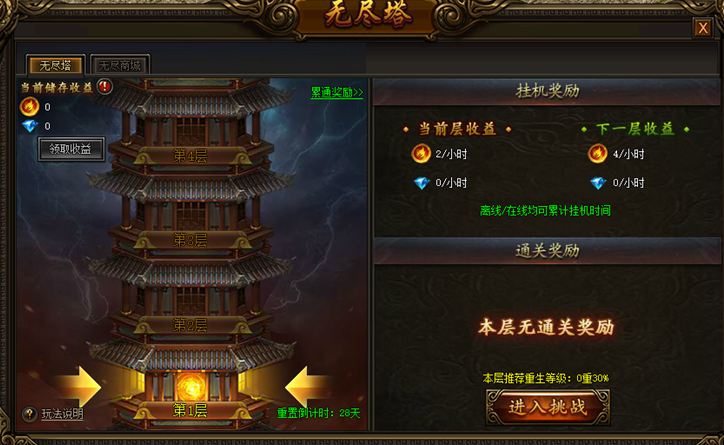Click the question mark help icon
This screenshot has width=724, height=445.
29,414
